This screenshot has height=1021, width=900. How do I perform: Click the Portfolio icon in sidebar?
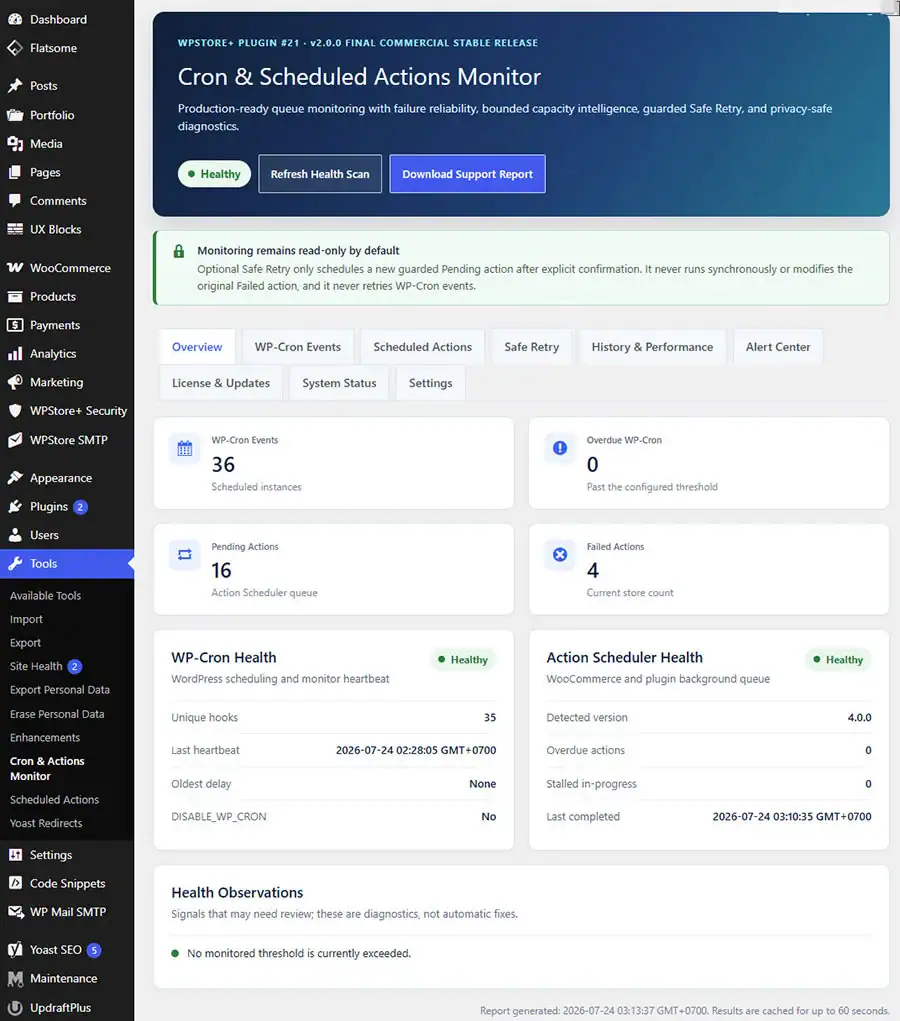click(x=15, y=115)
